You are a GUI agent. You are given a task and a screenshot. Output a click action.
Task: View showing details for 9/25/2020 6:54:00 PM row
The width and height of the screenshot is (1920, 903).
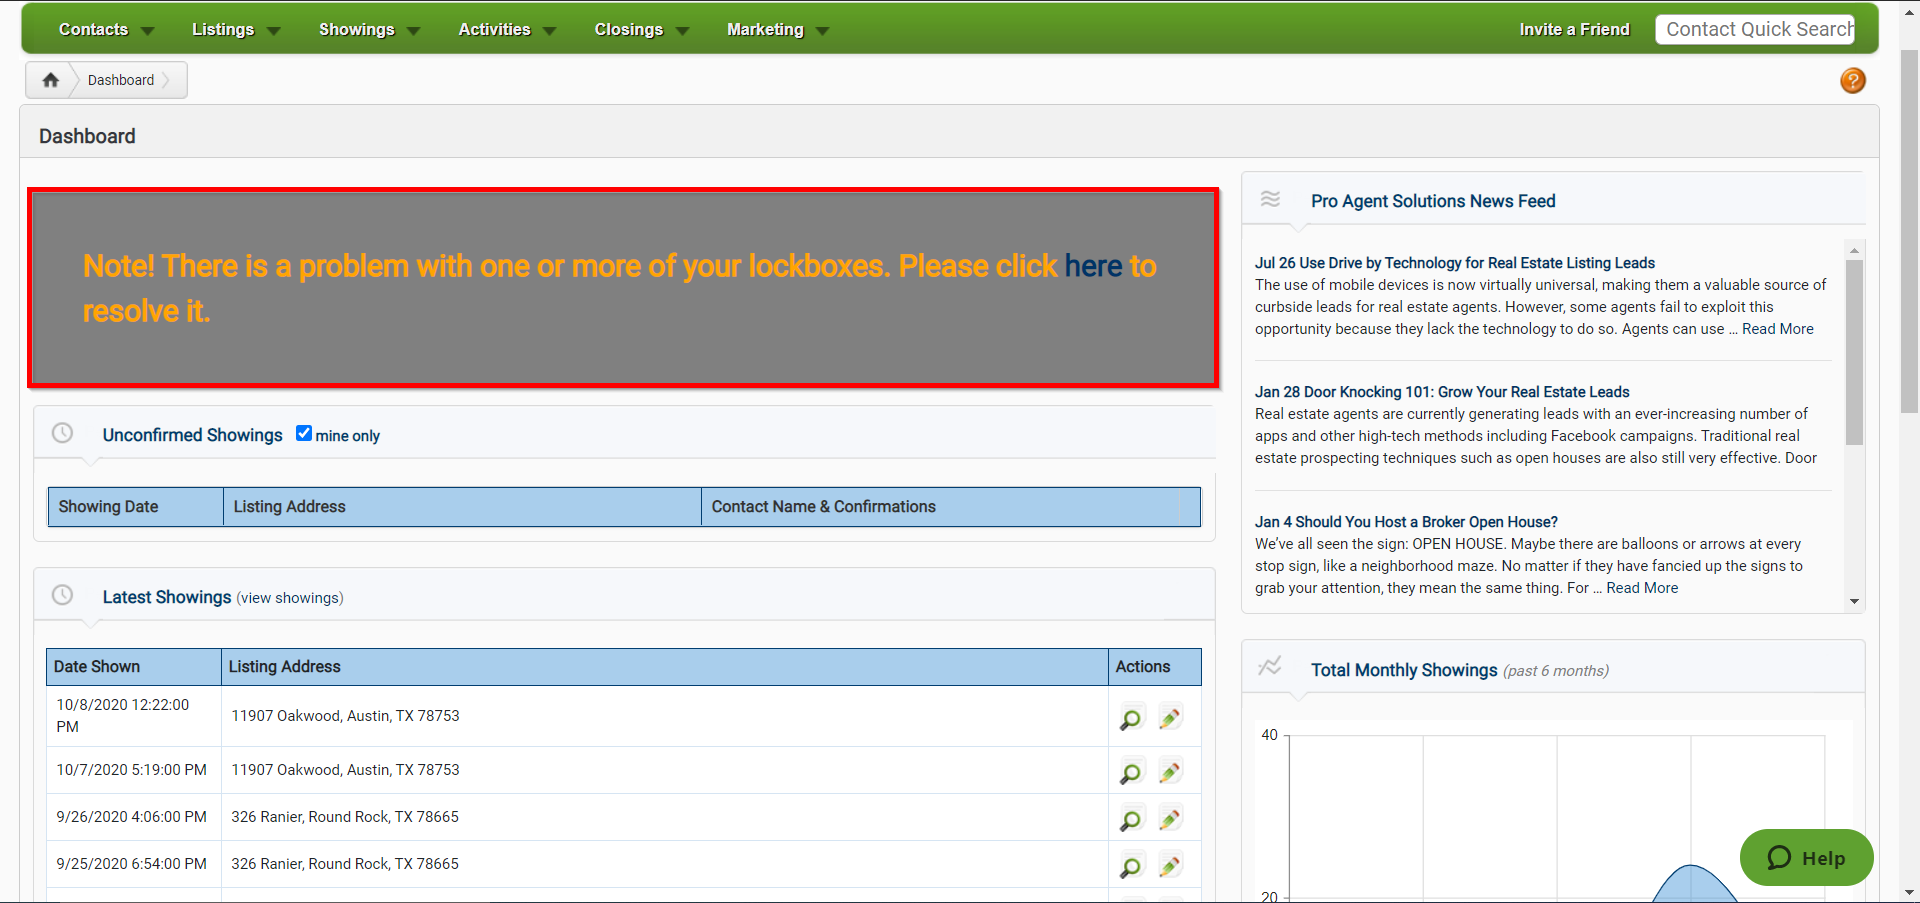click(1130, 867)
